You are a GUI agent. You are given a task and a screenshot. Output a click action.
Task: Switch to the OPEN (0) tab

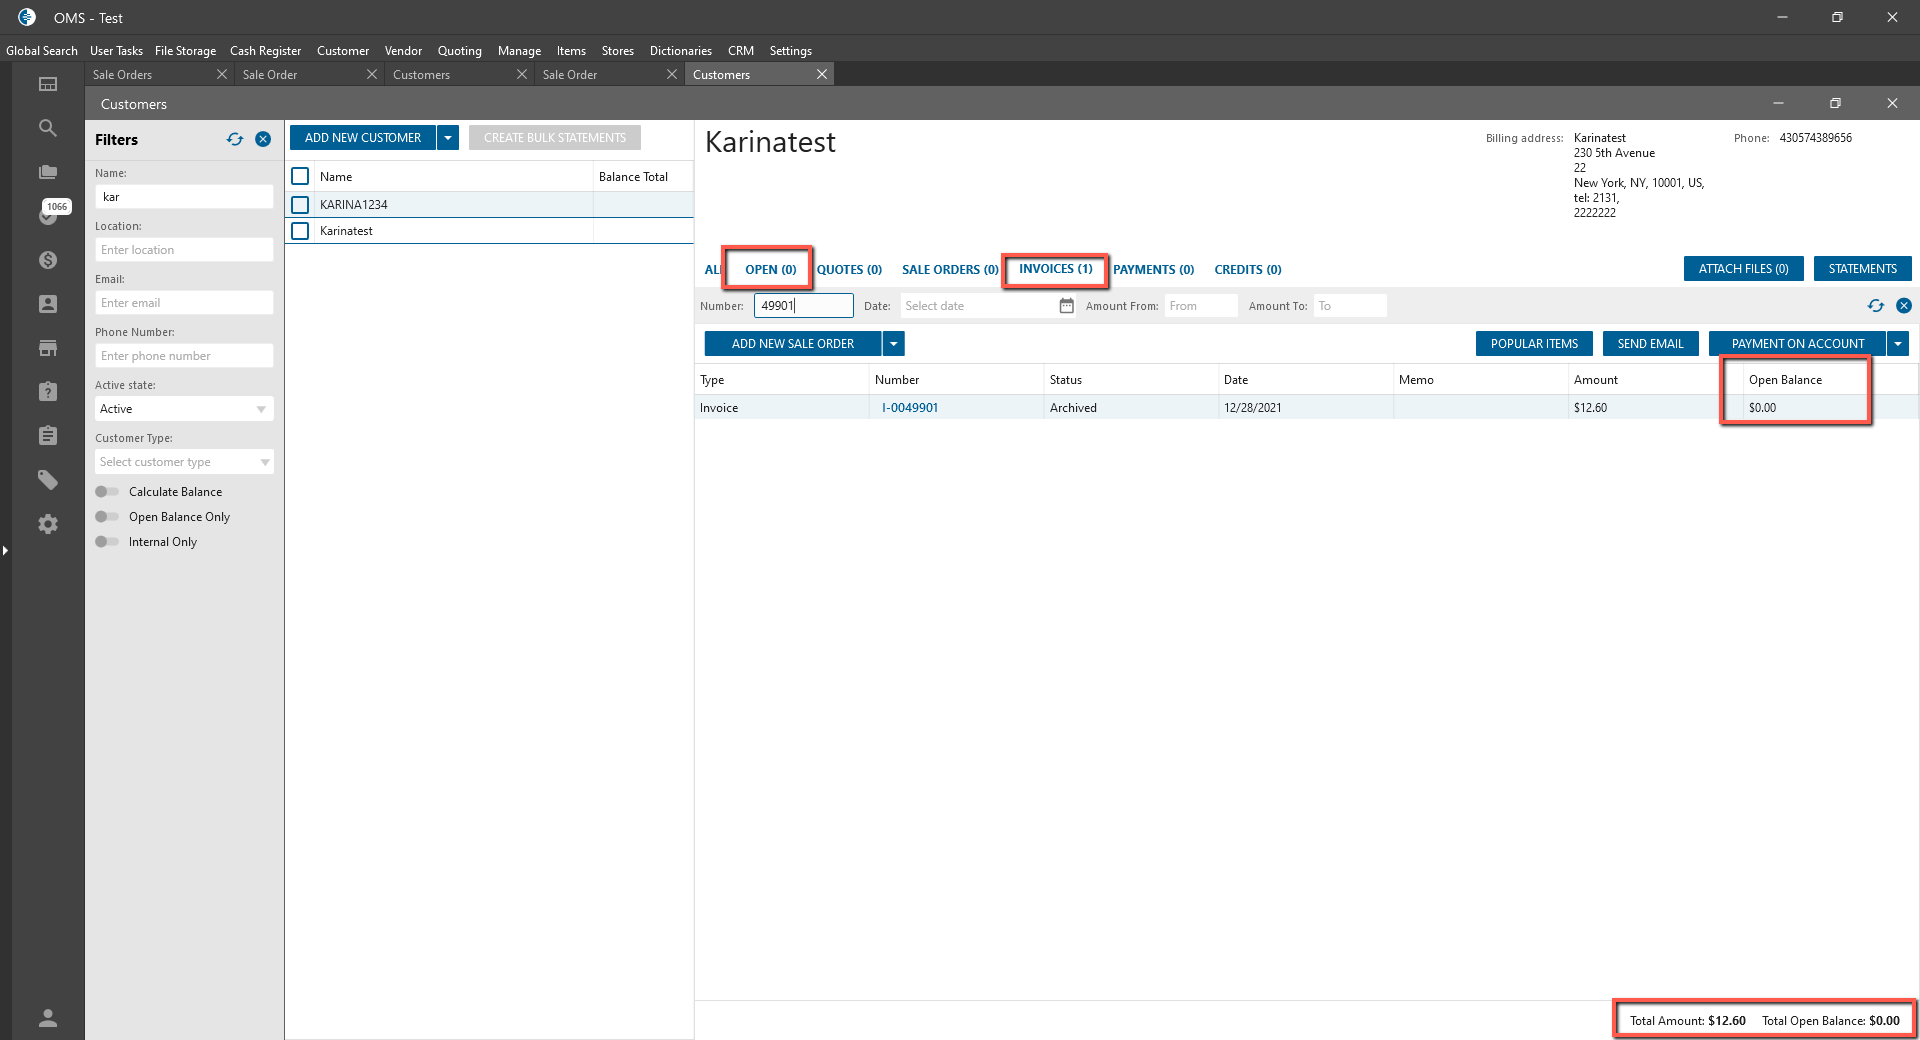point(771,270)
